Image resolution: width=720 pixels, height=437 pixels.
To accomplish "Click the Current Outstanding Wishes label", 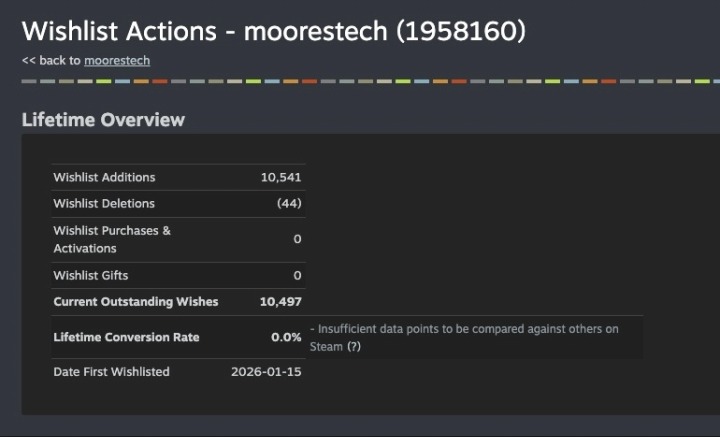I will coord(135,301).
